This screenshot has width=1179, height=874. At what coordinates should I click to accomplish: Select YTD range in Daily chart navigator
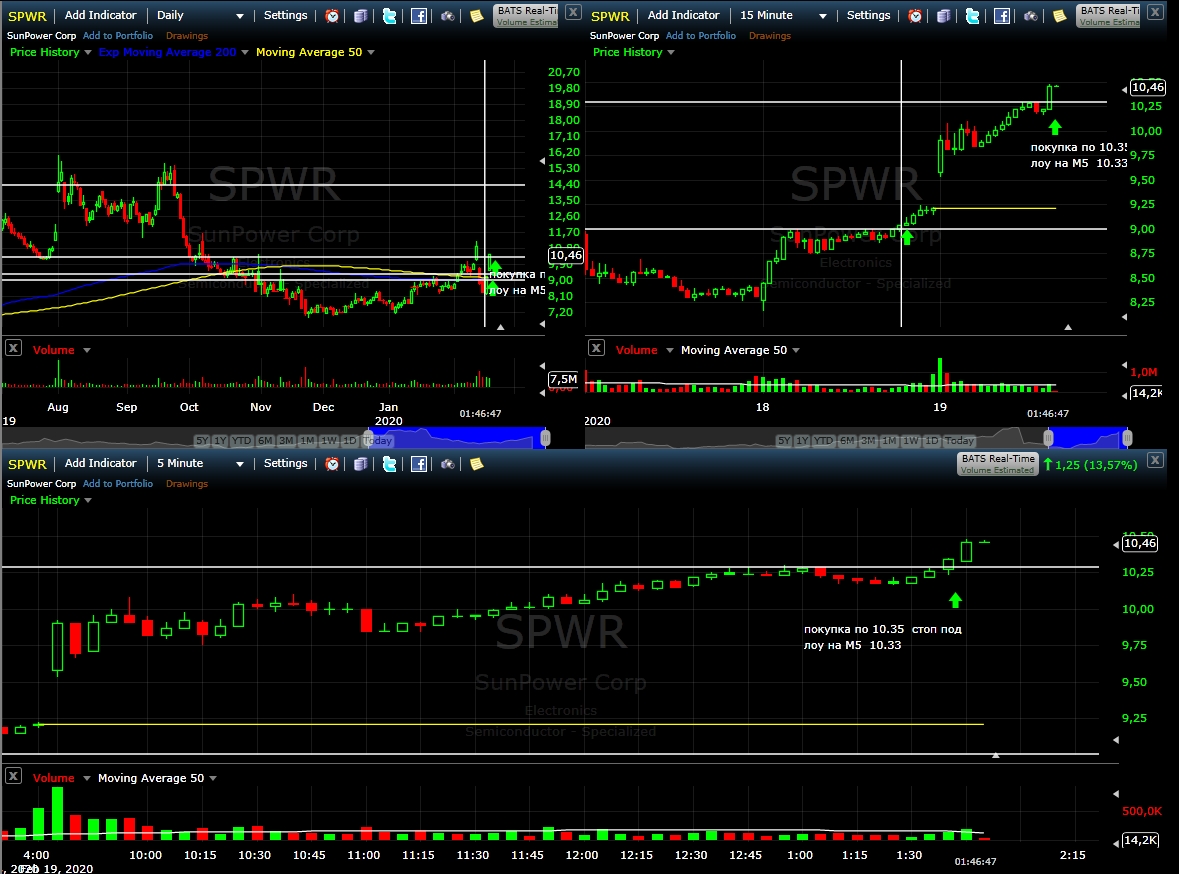point(241,441)
